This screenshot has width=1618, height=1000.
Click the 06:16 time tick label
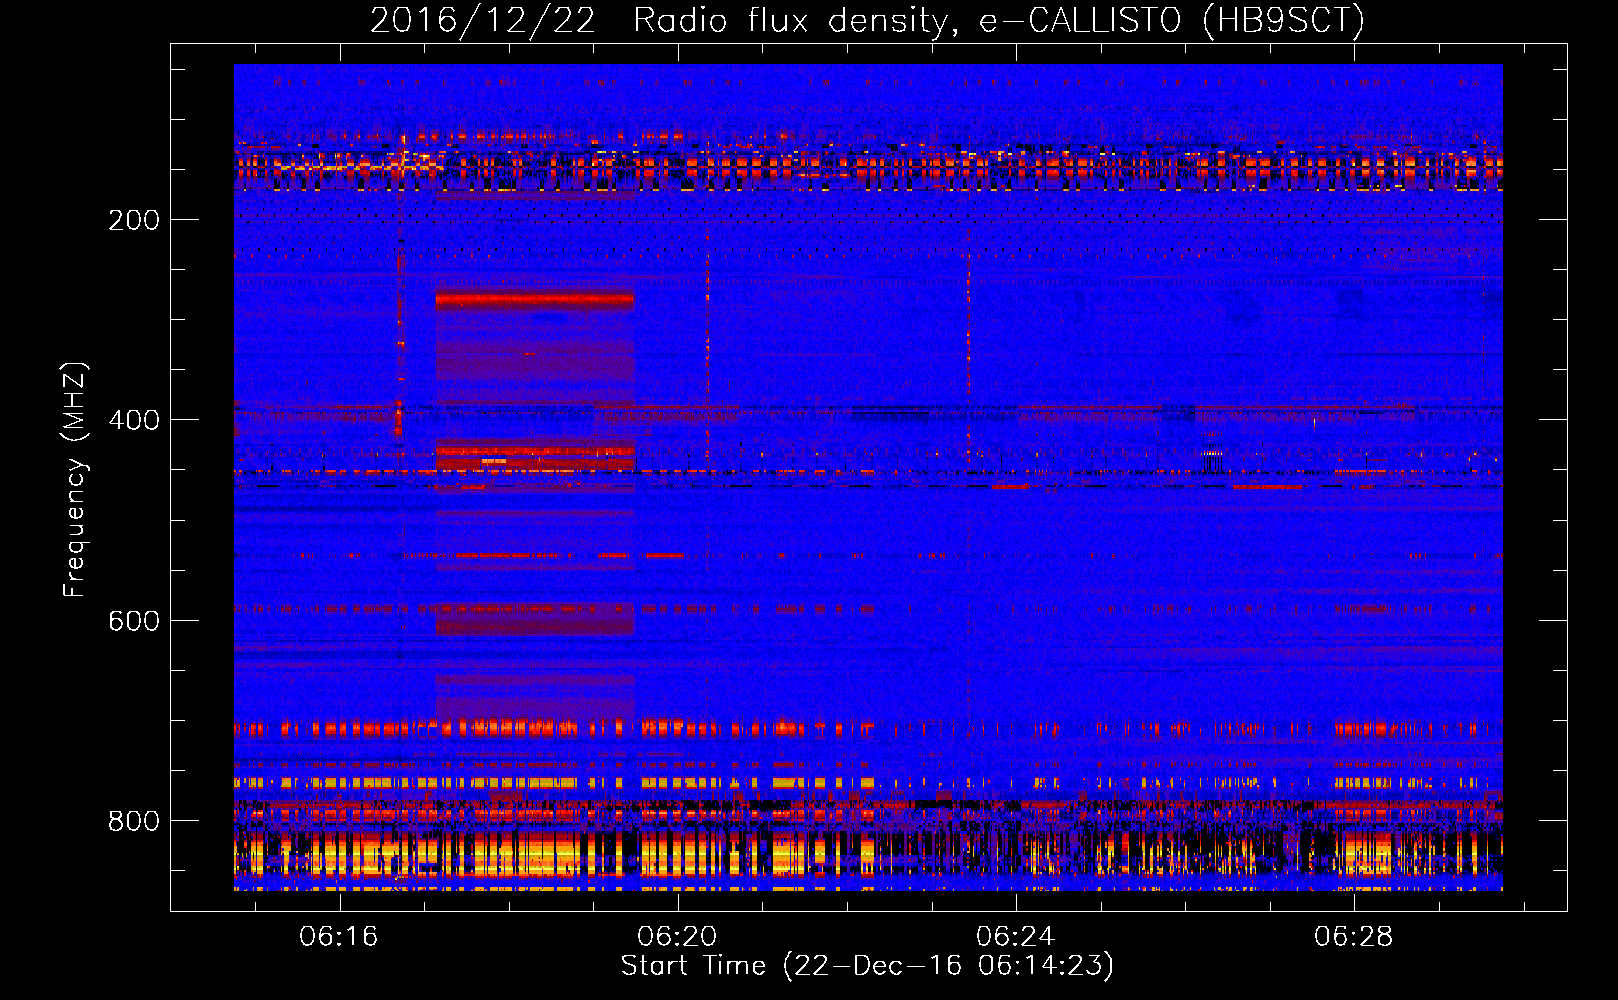(x=339, y=936)
